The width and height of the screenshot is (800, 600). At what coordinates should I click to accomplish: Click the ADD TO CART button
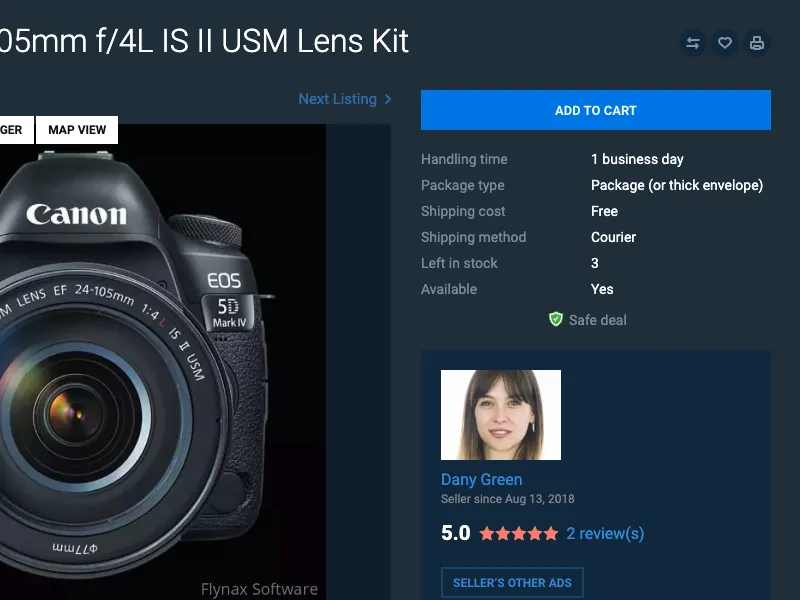pyautogui.click(x=595, y=110)
